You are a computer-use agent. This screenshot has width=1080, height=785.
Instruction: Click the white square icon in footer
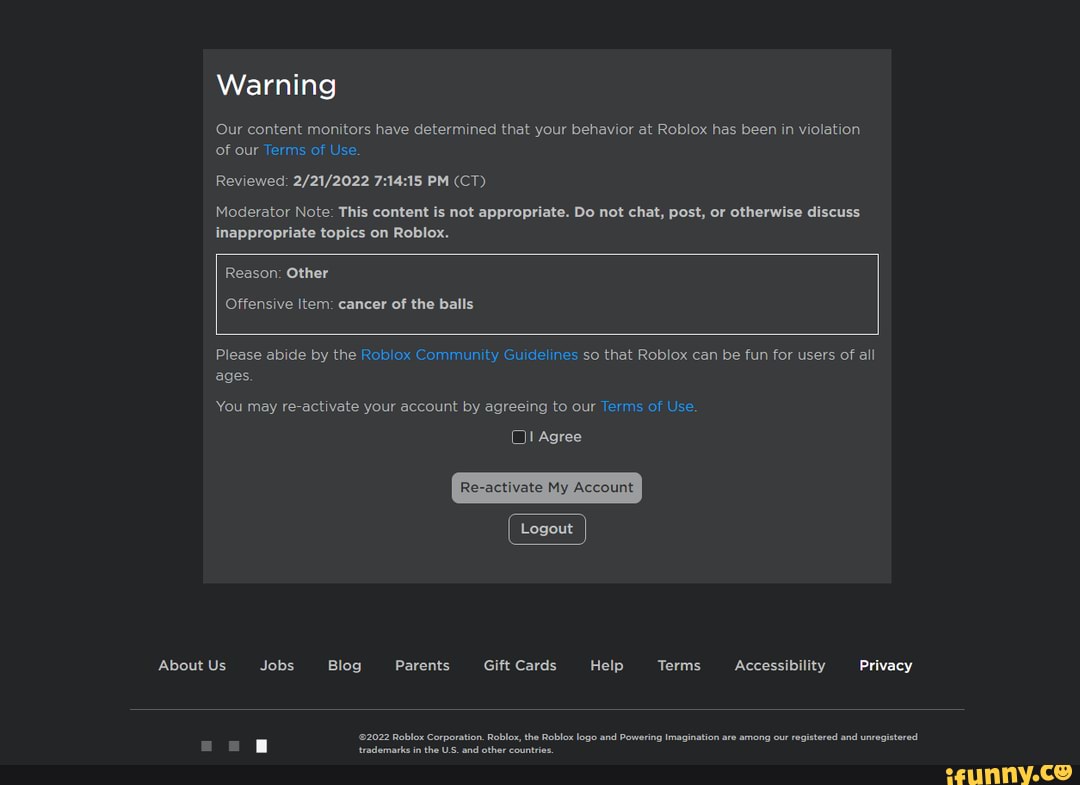(262, 746)
